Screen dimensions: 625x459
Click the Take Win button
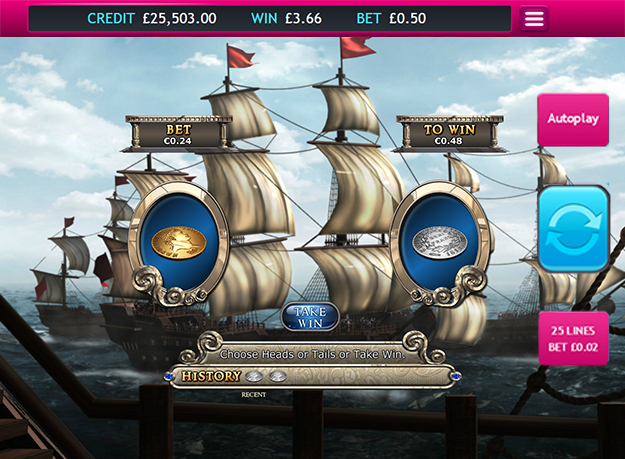pos(310,317)
